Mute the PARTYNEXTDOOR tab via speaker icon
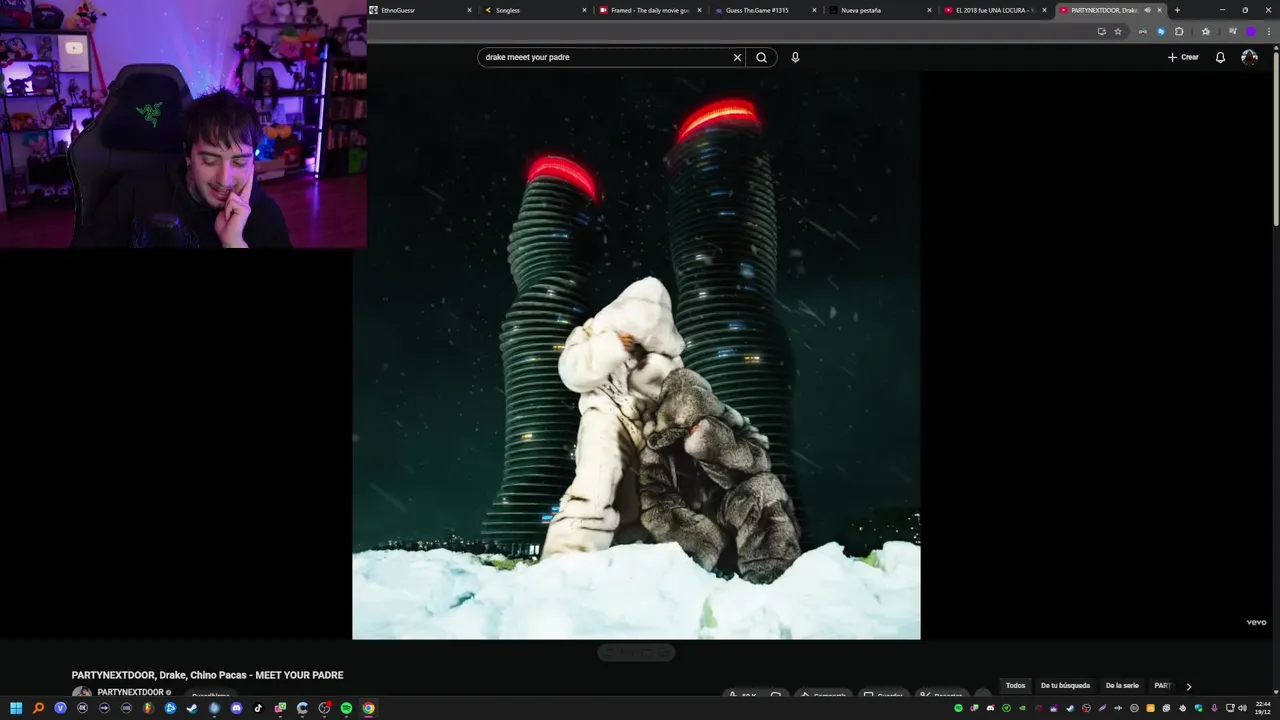This screenshot has width=1280, height=720. [1146, 10]
